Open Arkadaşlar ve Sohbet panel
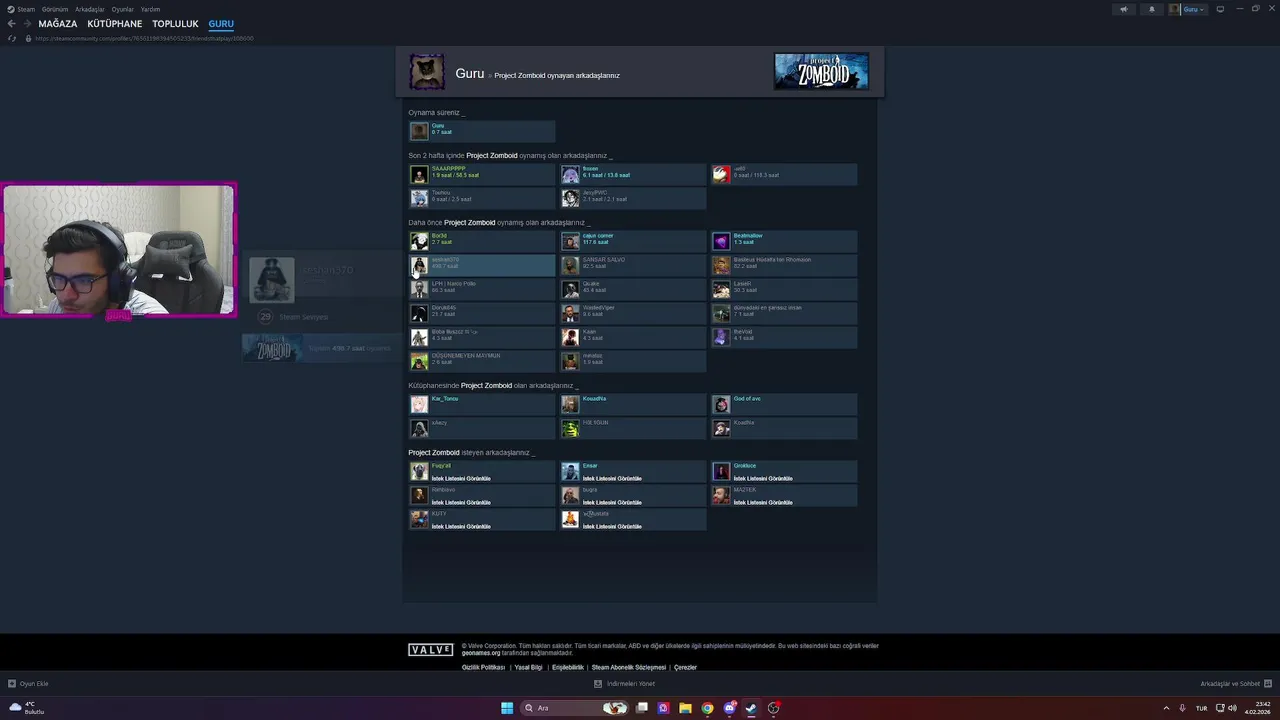The width and height of the screenshot is (1280, 720). 1236,684
